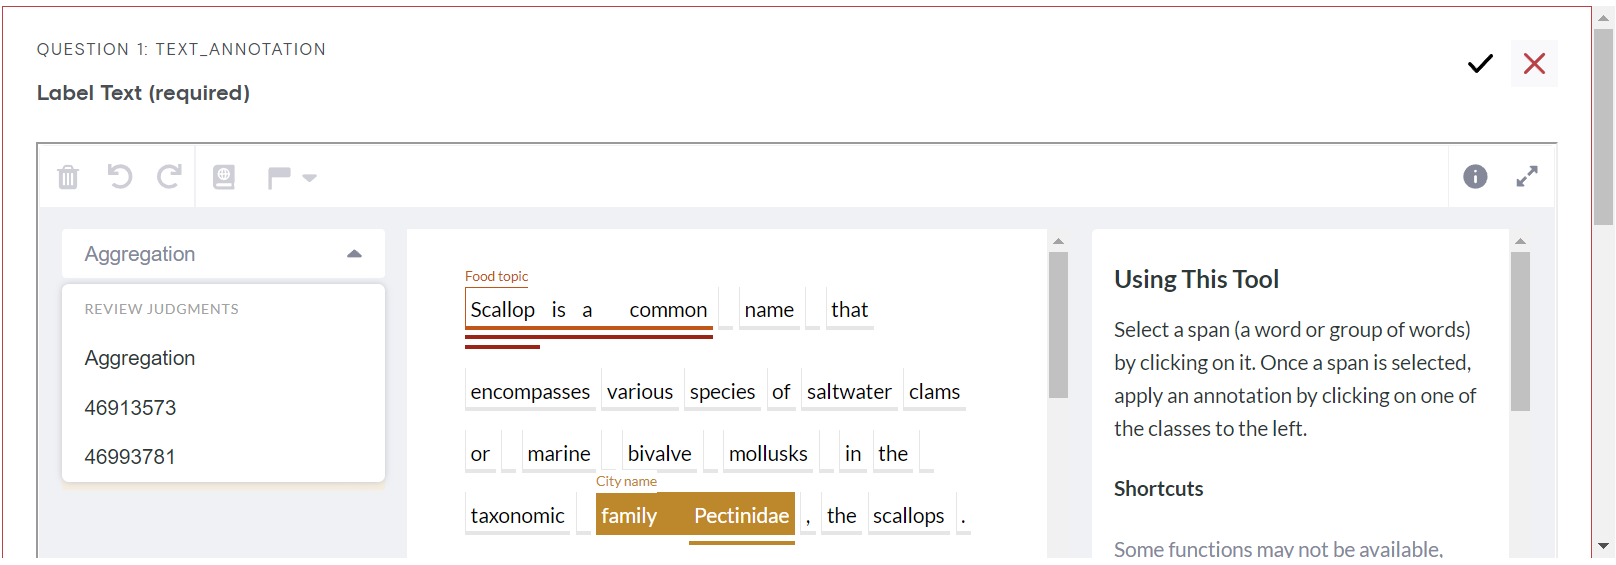This screenshot has width=1616, height=565.
Task: Expand annotation tool to fullscreen
Action: 1527,177
